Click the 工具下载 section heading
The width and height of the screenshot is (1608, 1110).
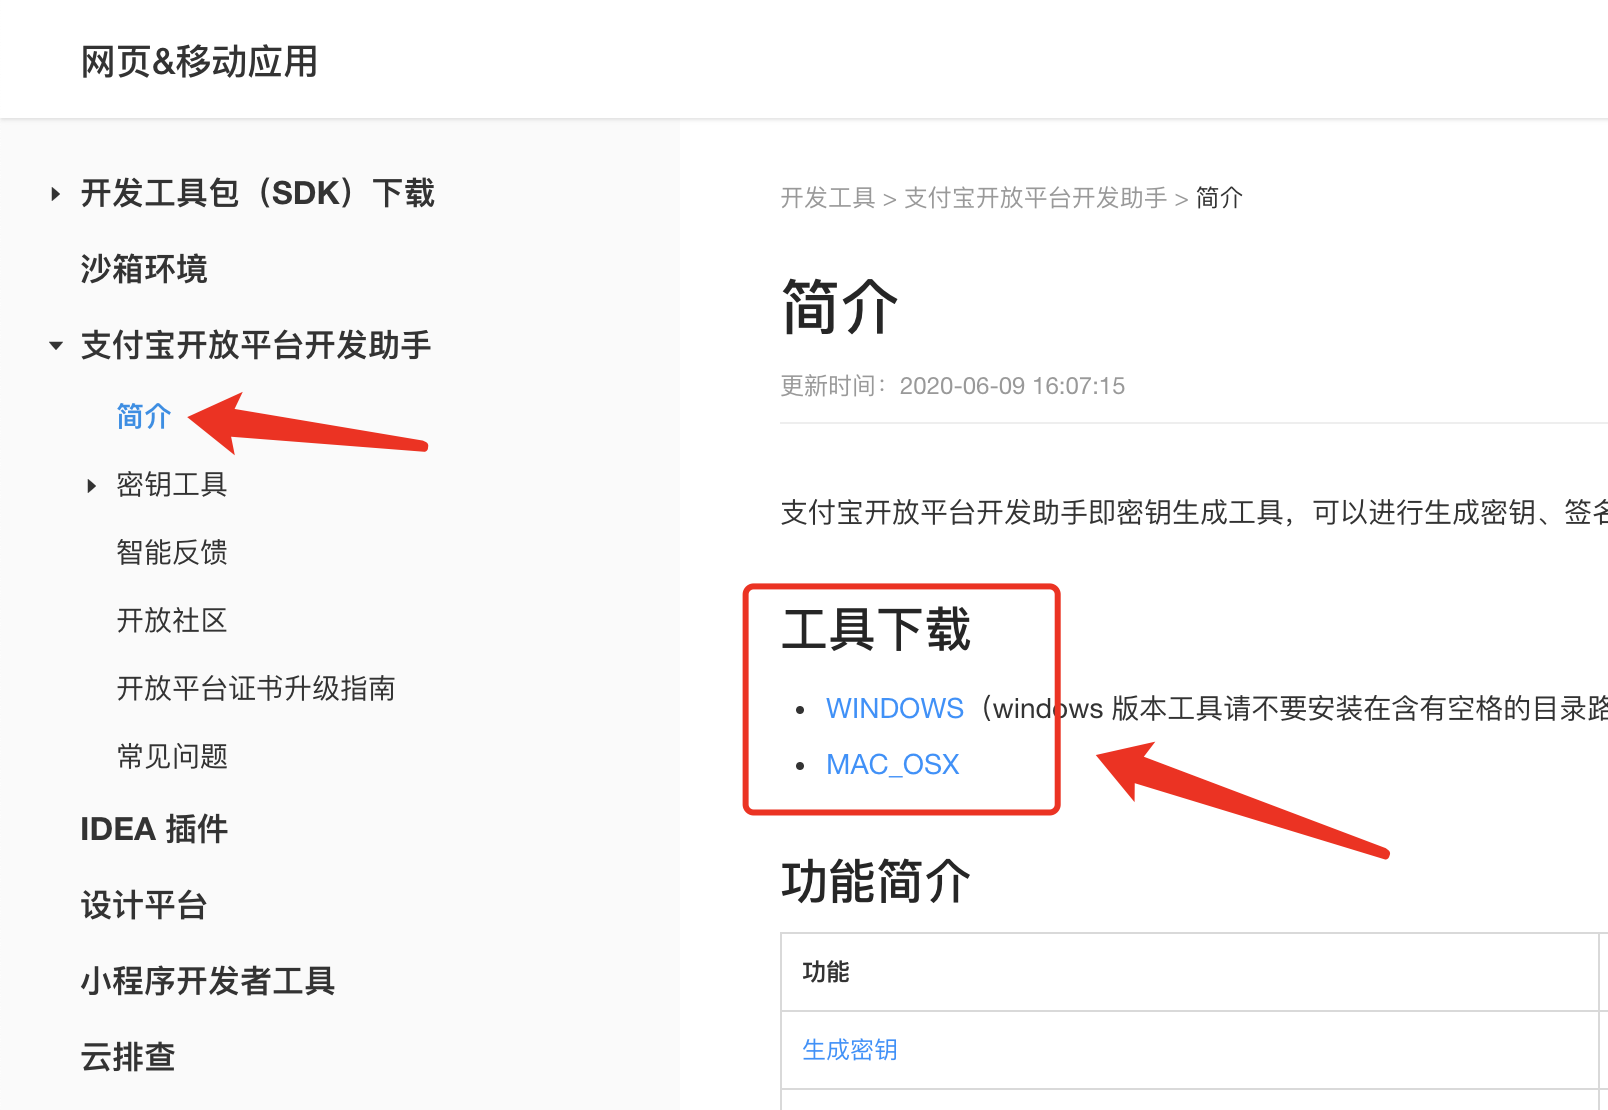[x=876, y=629]
